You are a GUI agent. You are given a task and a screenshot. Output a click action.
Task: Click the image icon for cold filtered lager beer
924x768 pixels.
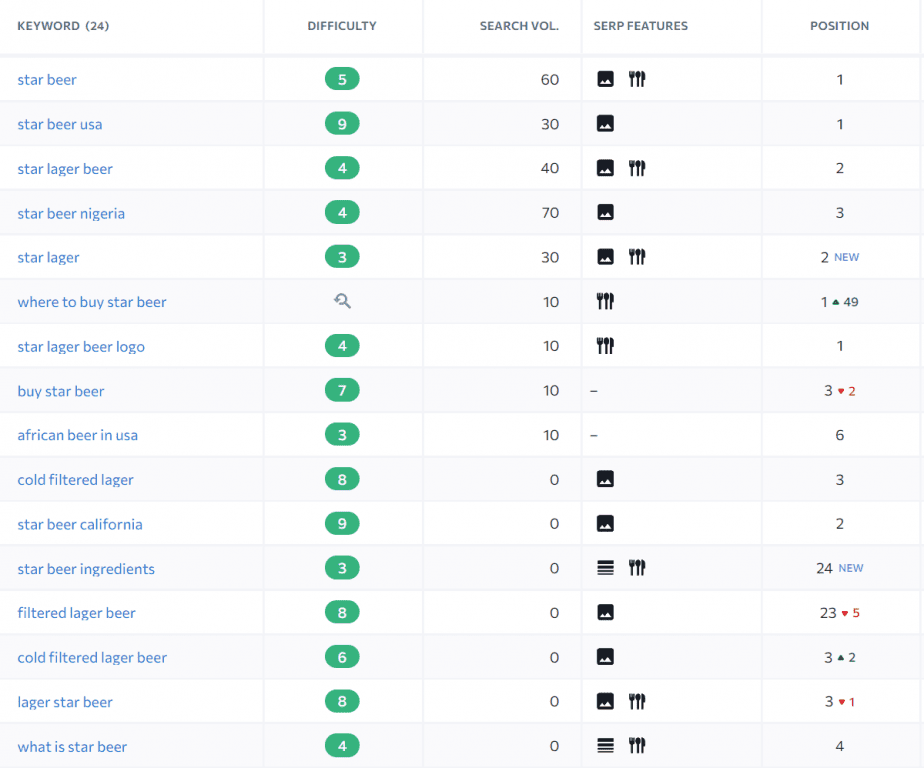coord(605,657)
